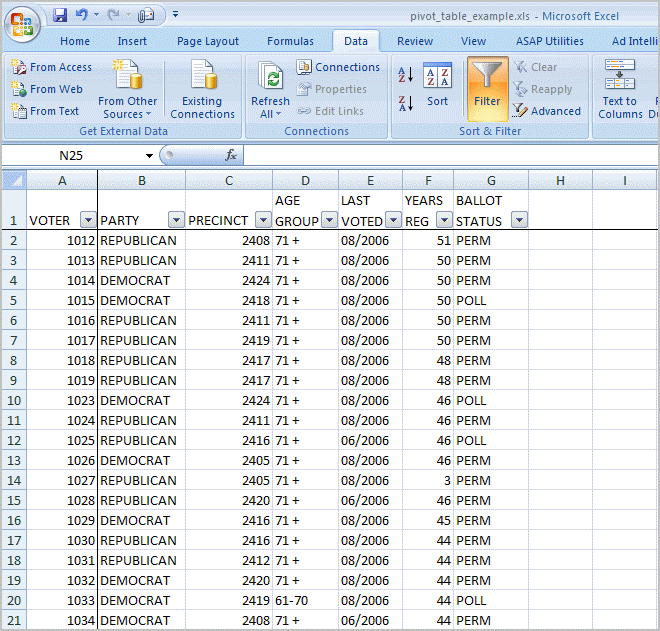Click the Sort A to Z icon
This screenshot has height=631, width=660.
coord(406,74)
